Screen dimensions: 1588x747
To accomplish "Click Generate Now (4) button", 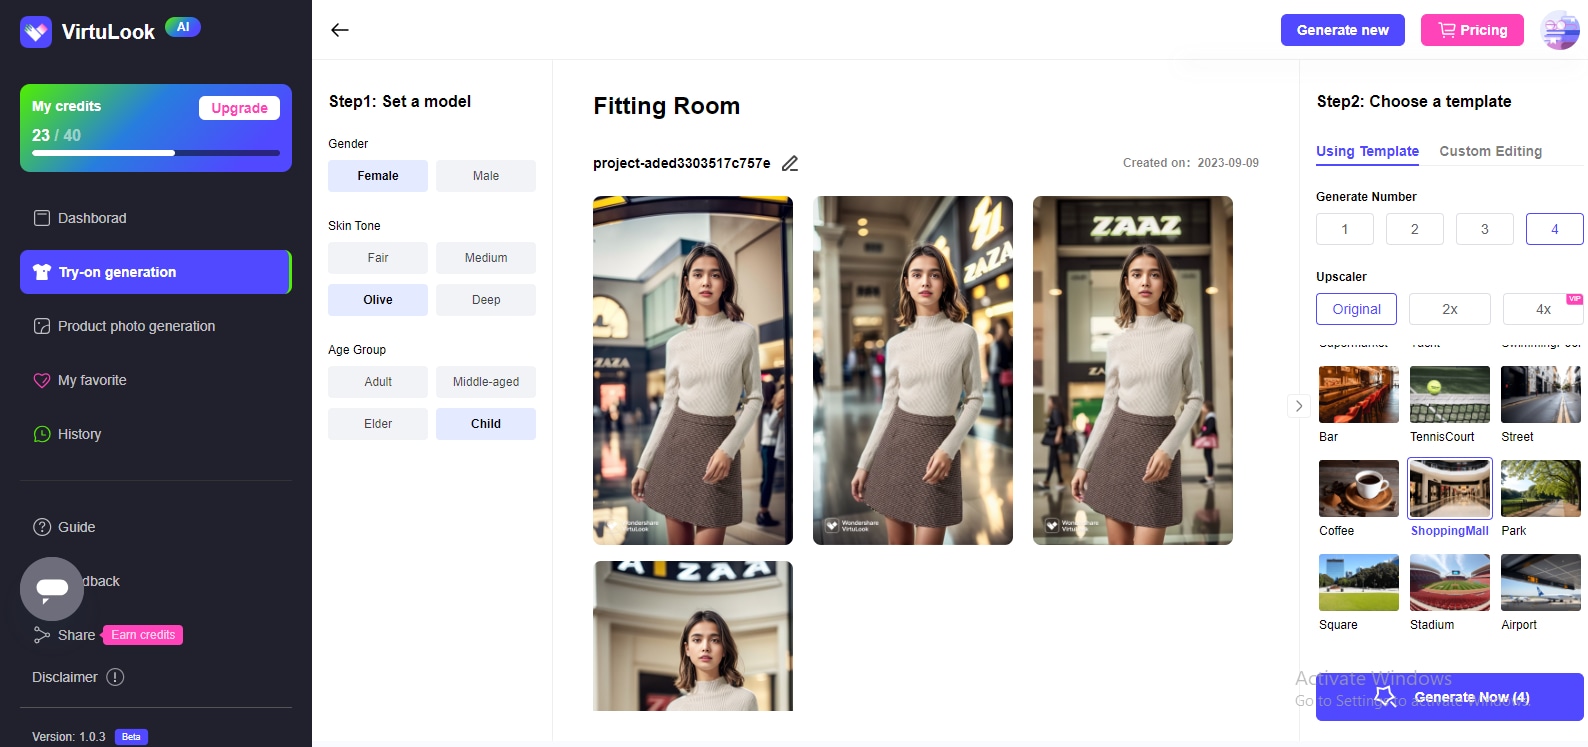I will click(1450, 697).
